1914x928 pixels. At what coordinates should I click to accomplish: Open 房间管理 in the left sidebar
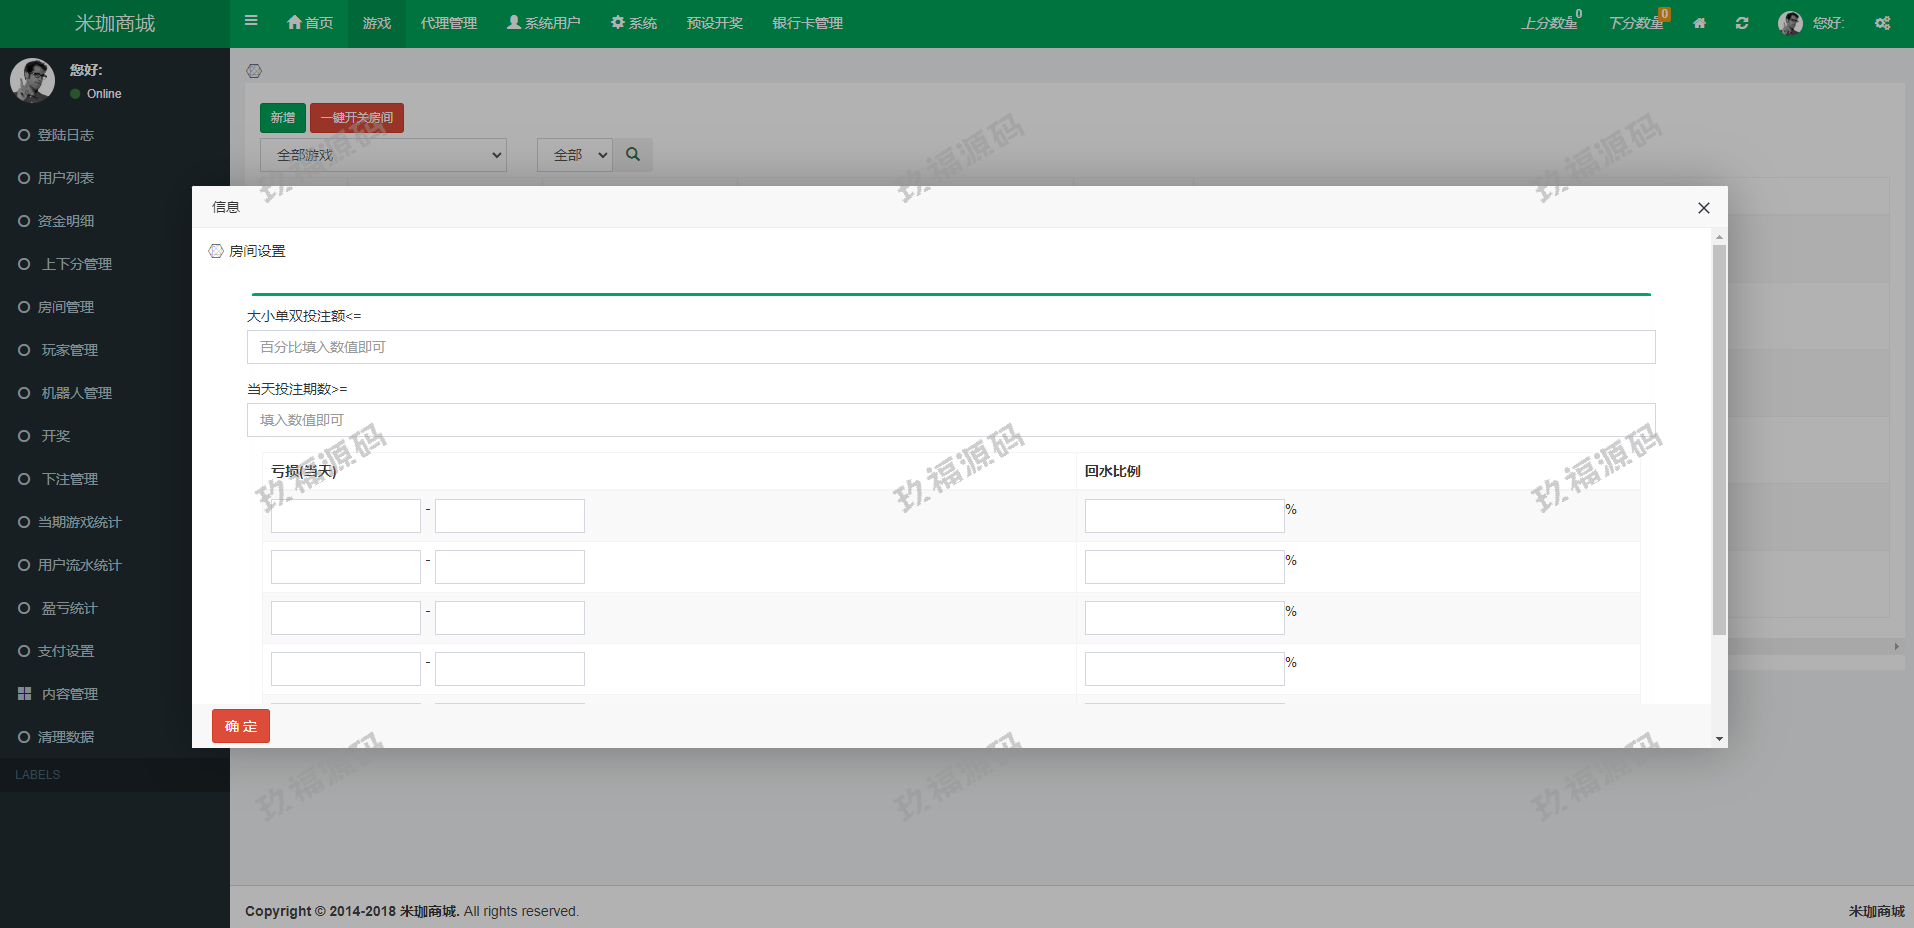pyautogui.click(x=65, y=307)
